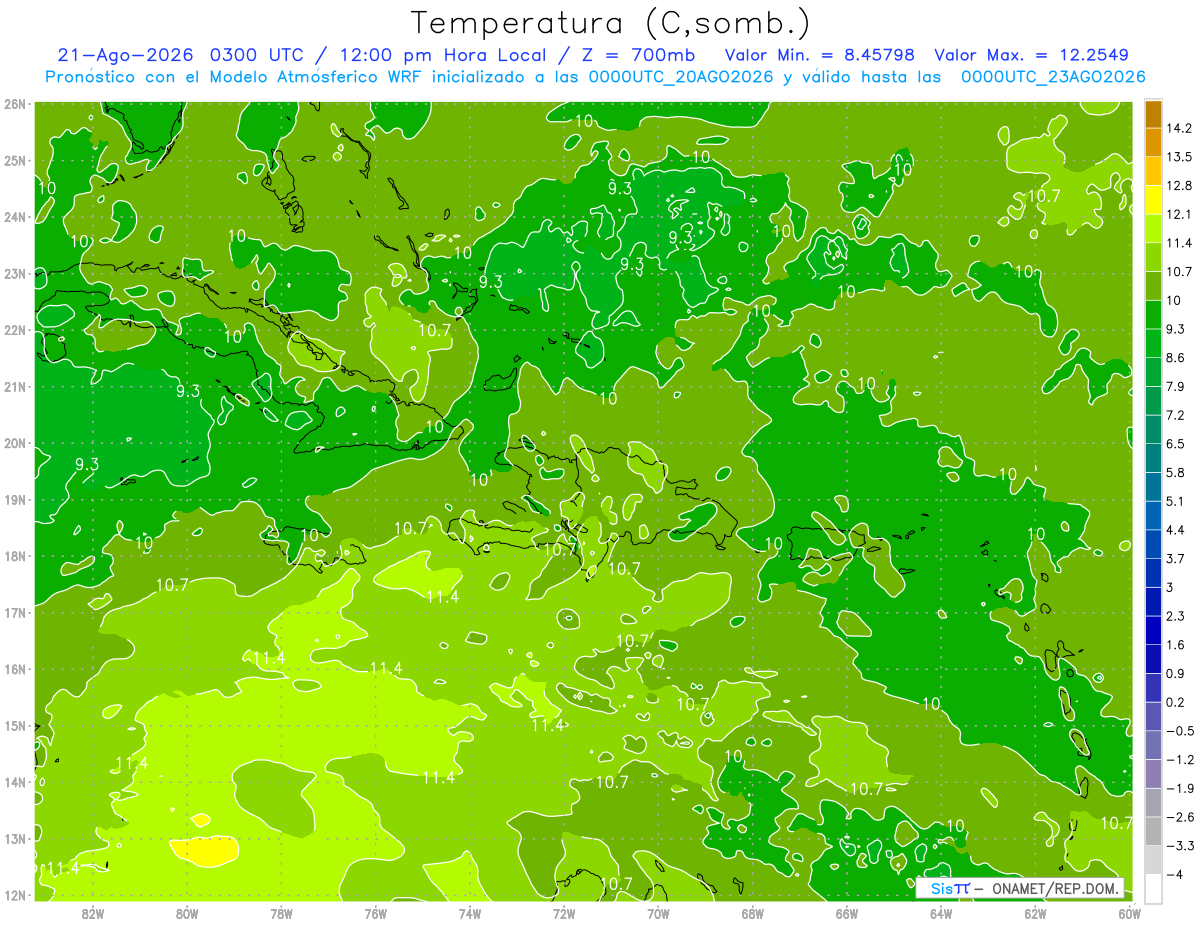1200x927 pixels.
Task: Click the 'Valor Max. = 12.2549' text
Action: [1034, 55]
